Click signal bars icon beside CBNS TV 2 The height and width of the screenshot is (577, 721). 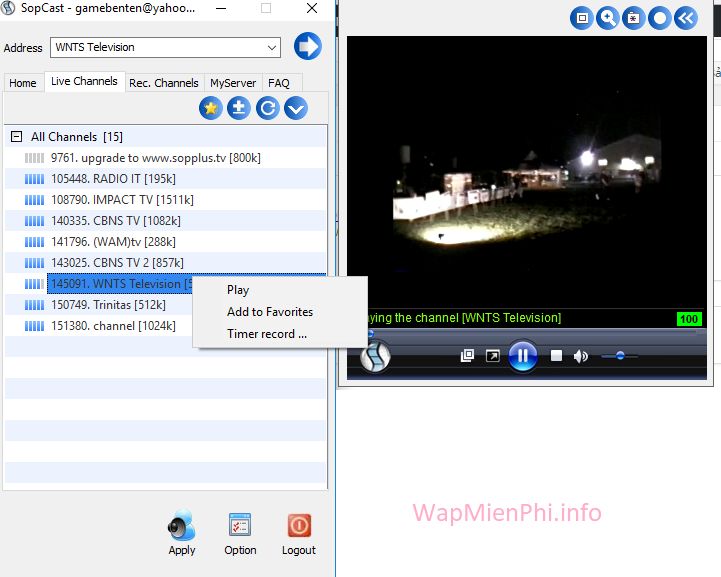click(x=34, y=263)
